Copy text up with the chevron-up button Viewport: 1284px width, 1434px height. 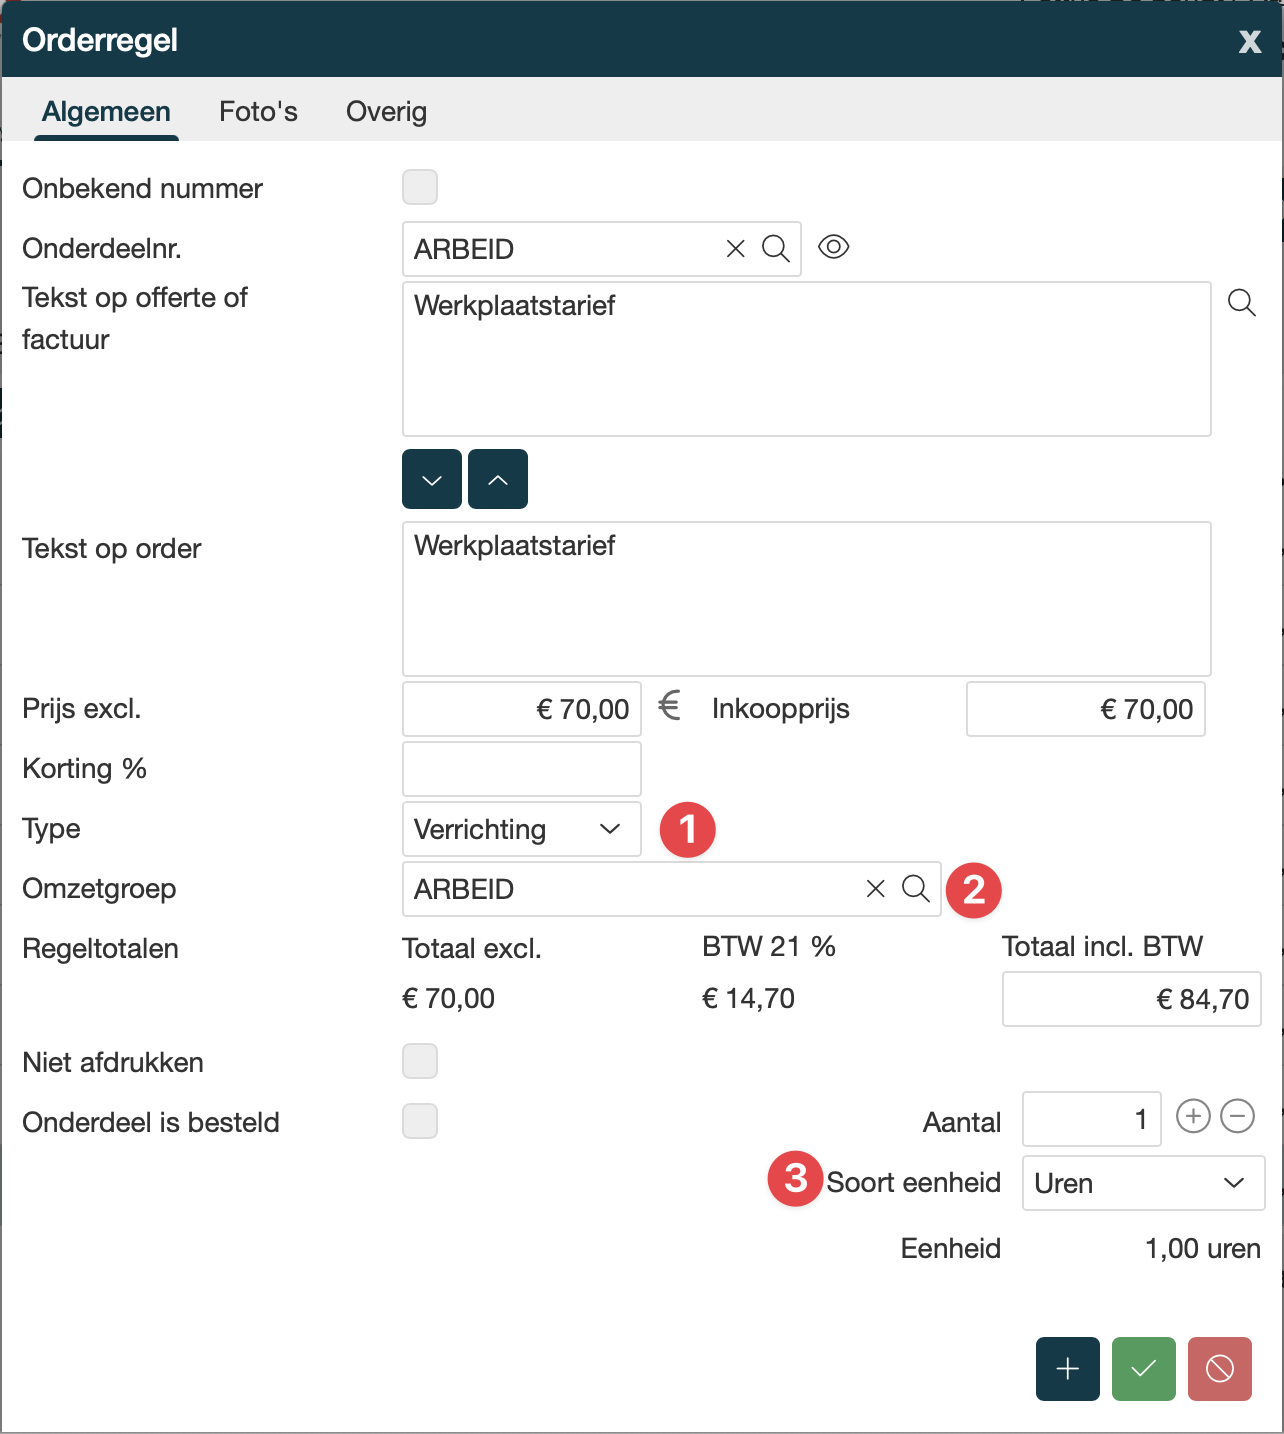point(498,480)
